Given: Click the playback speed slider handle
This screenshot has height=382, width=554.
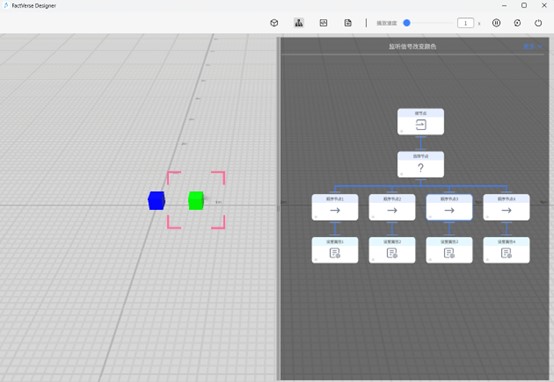Looking at the screenshot, I should pos(407,23).
